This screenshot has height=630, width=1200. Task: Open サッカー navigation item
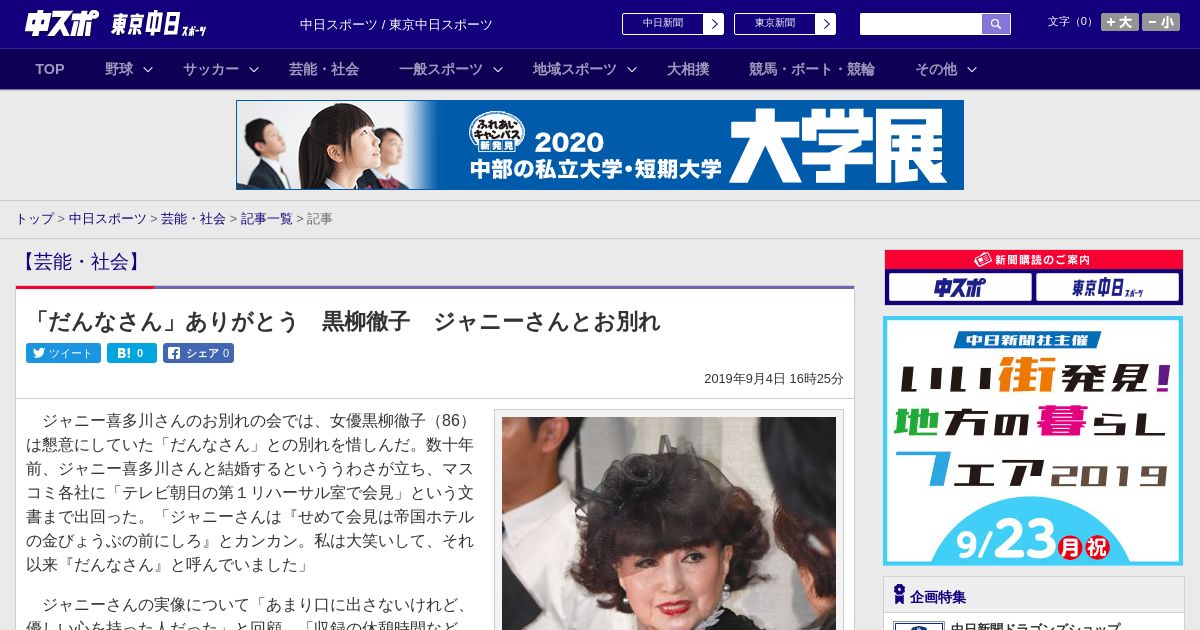(x=211, y=69)
